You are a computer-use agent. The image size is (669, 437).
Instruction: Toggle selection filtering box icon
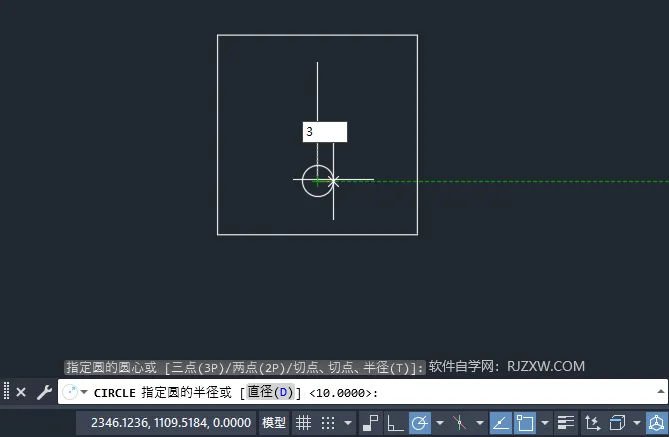click(x=617, y=423)
